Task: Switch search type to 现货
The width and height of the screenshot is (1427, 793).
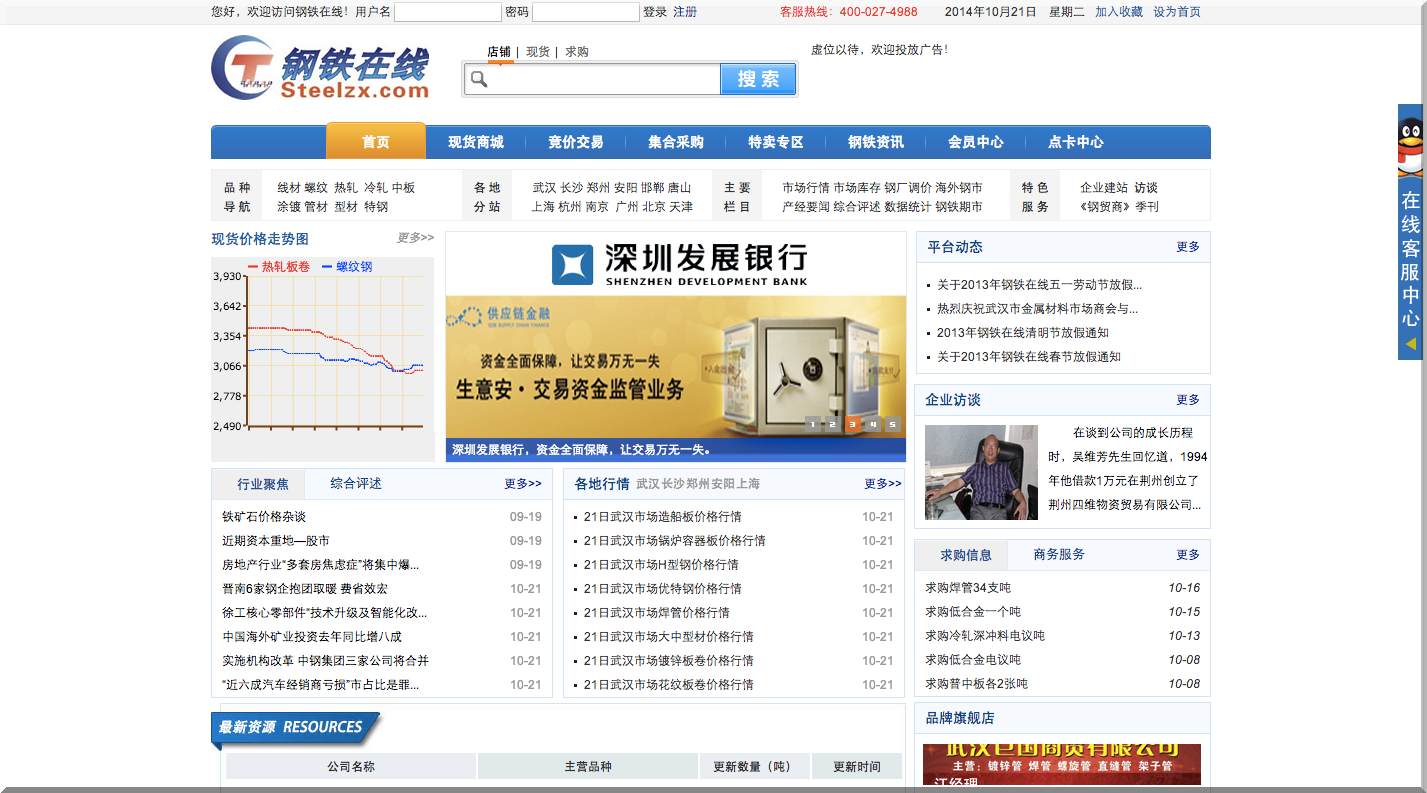Action: (x=537, y=51)
